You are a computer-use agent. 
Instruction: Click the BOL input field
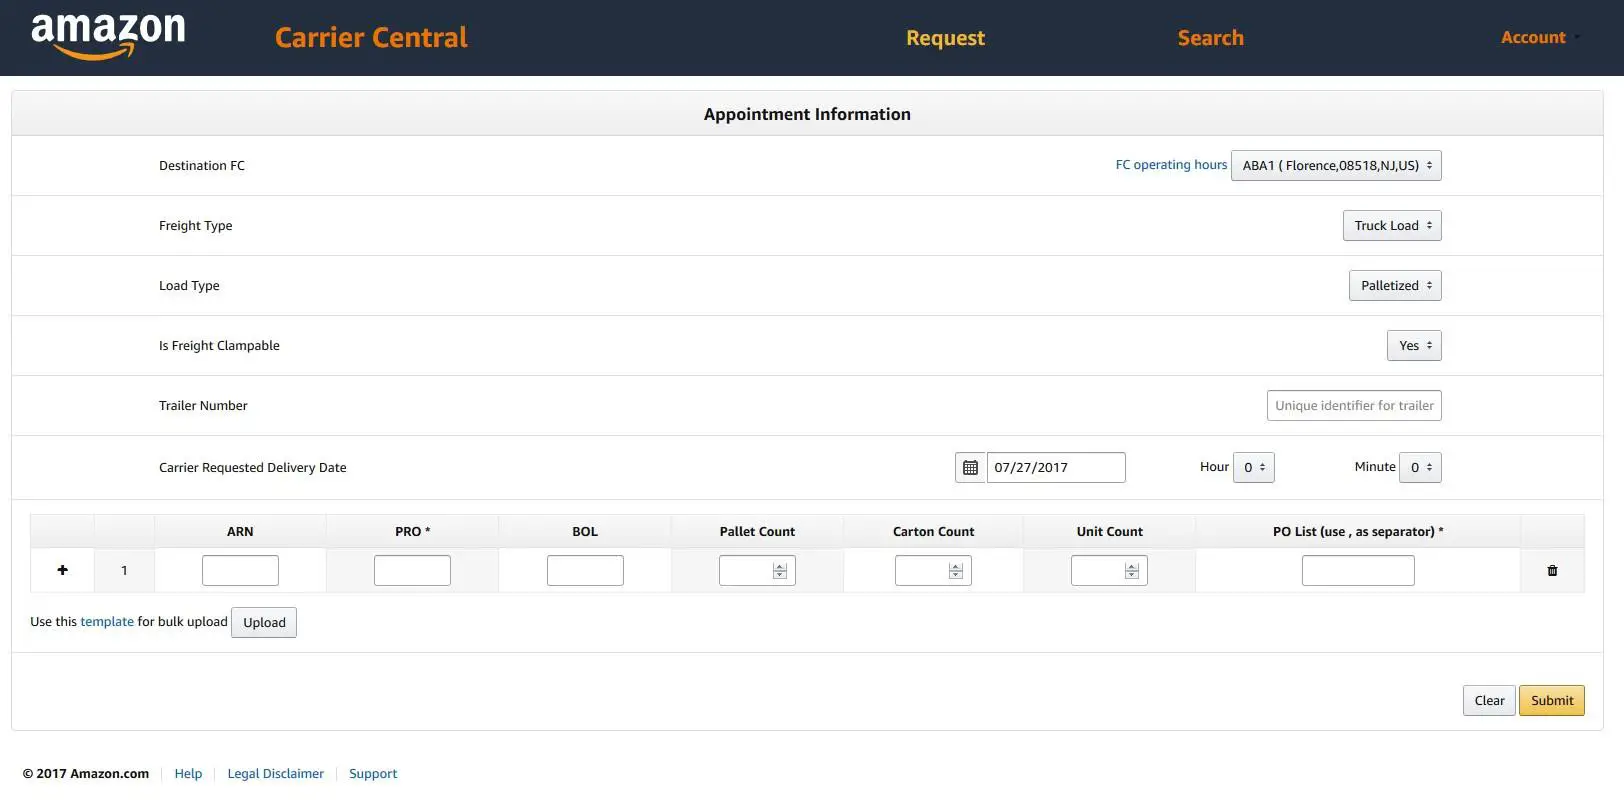pyautogui.click(x=585, y=570)
